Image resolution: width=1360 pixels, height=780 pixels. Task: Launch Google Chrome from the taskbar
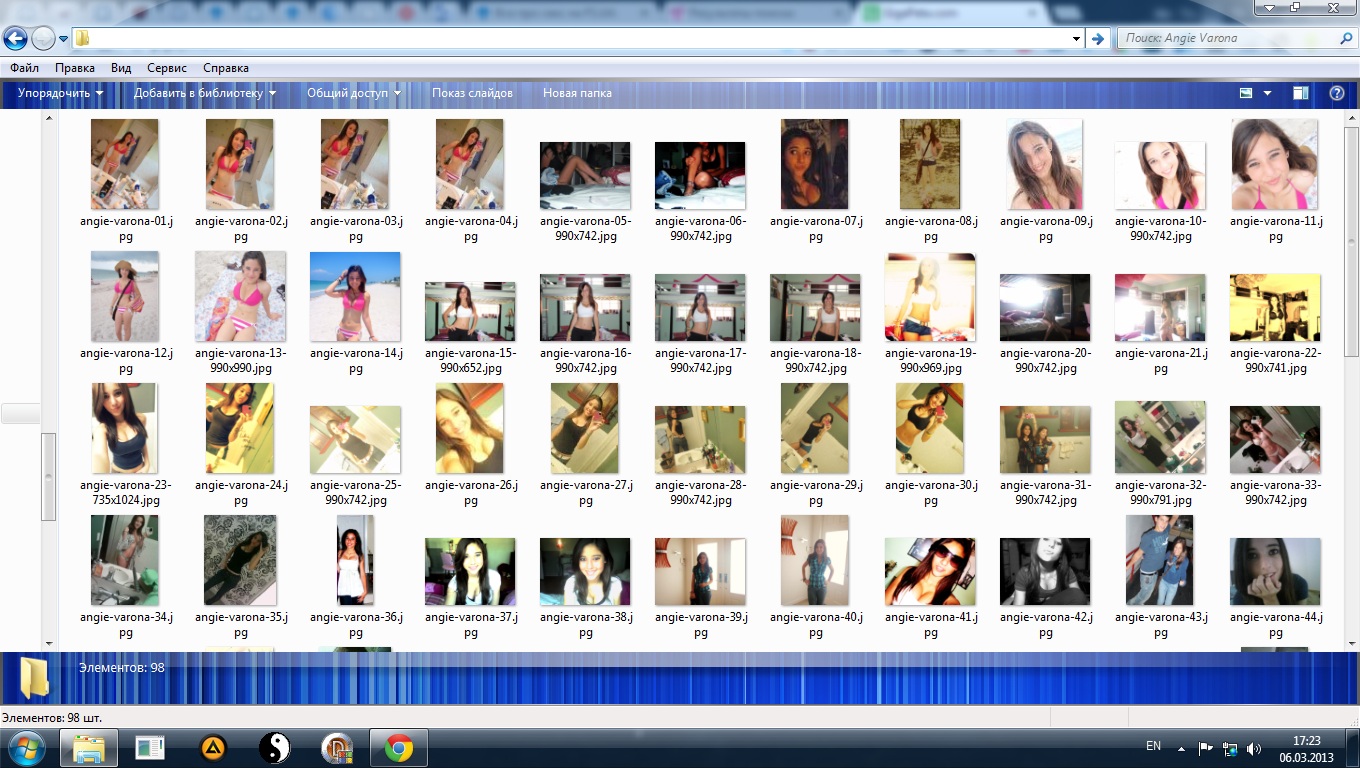tap(399, 748)
